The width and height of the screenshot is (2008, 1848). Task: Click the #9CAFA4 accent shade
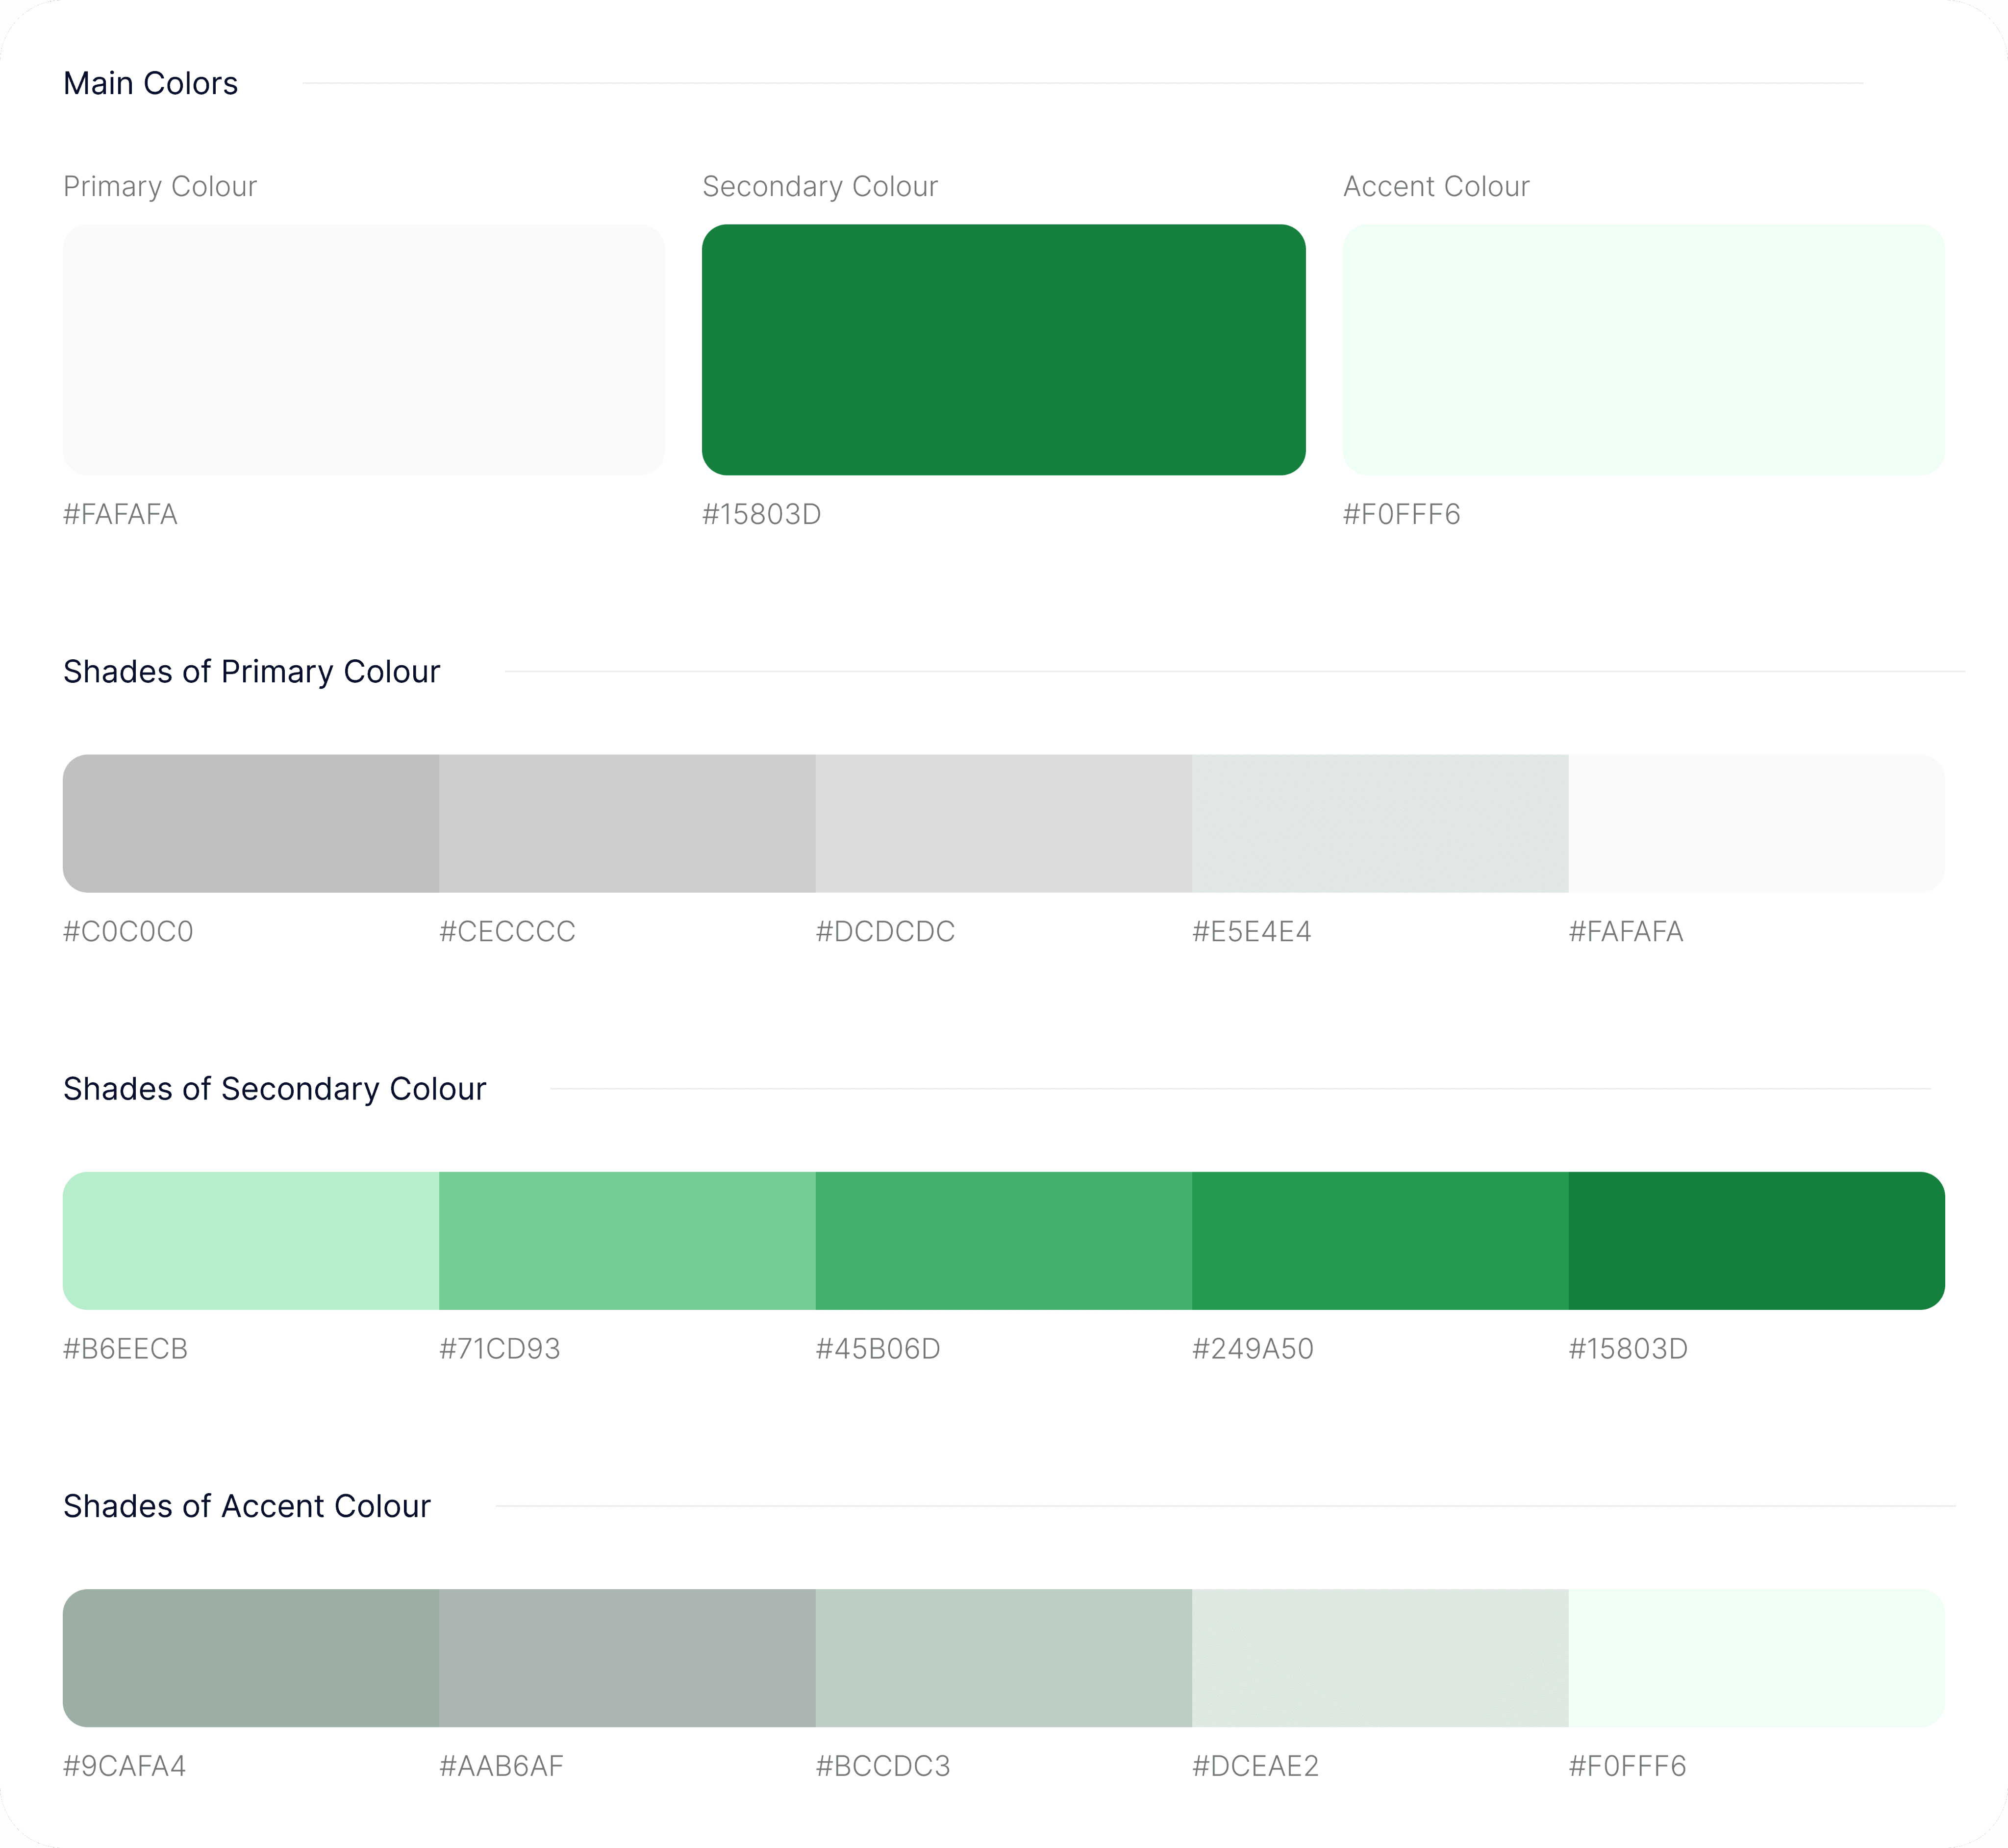point(251,1658)
